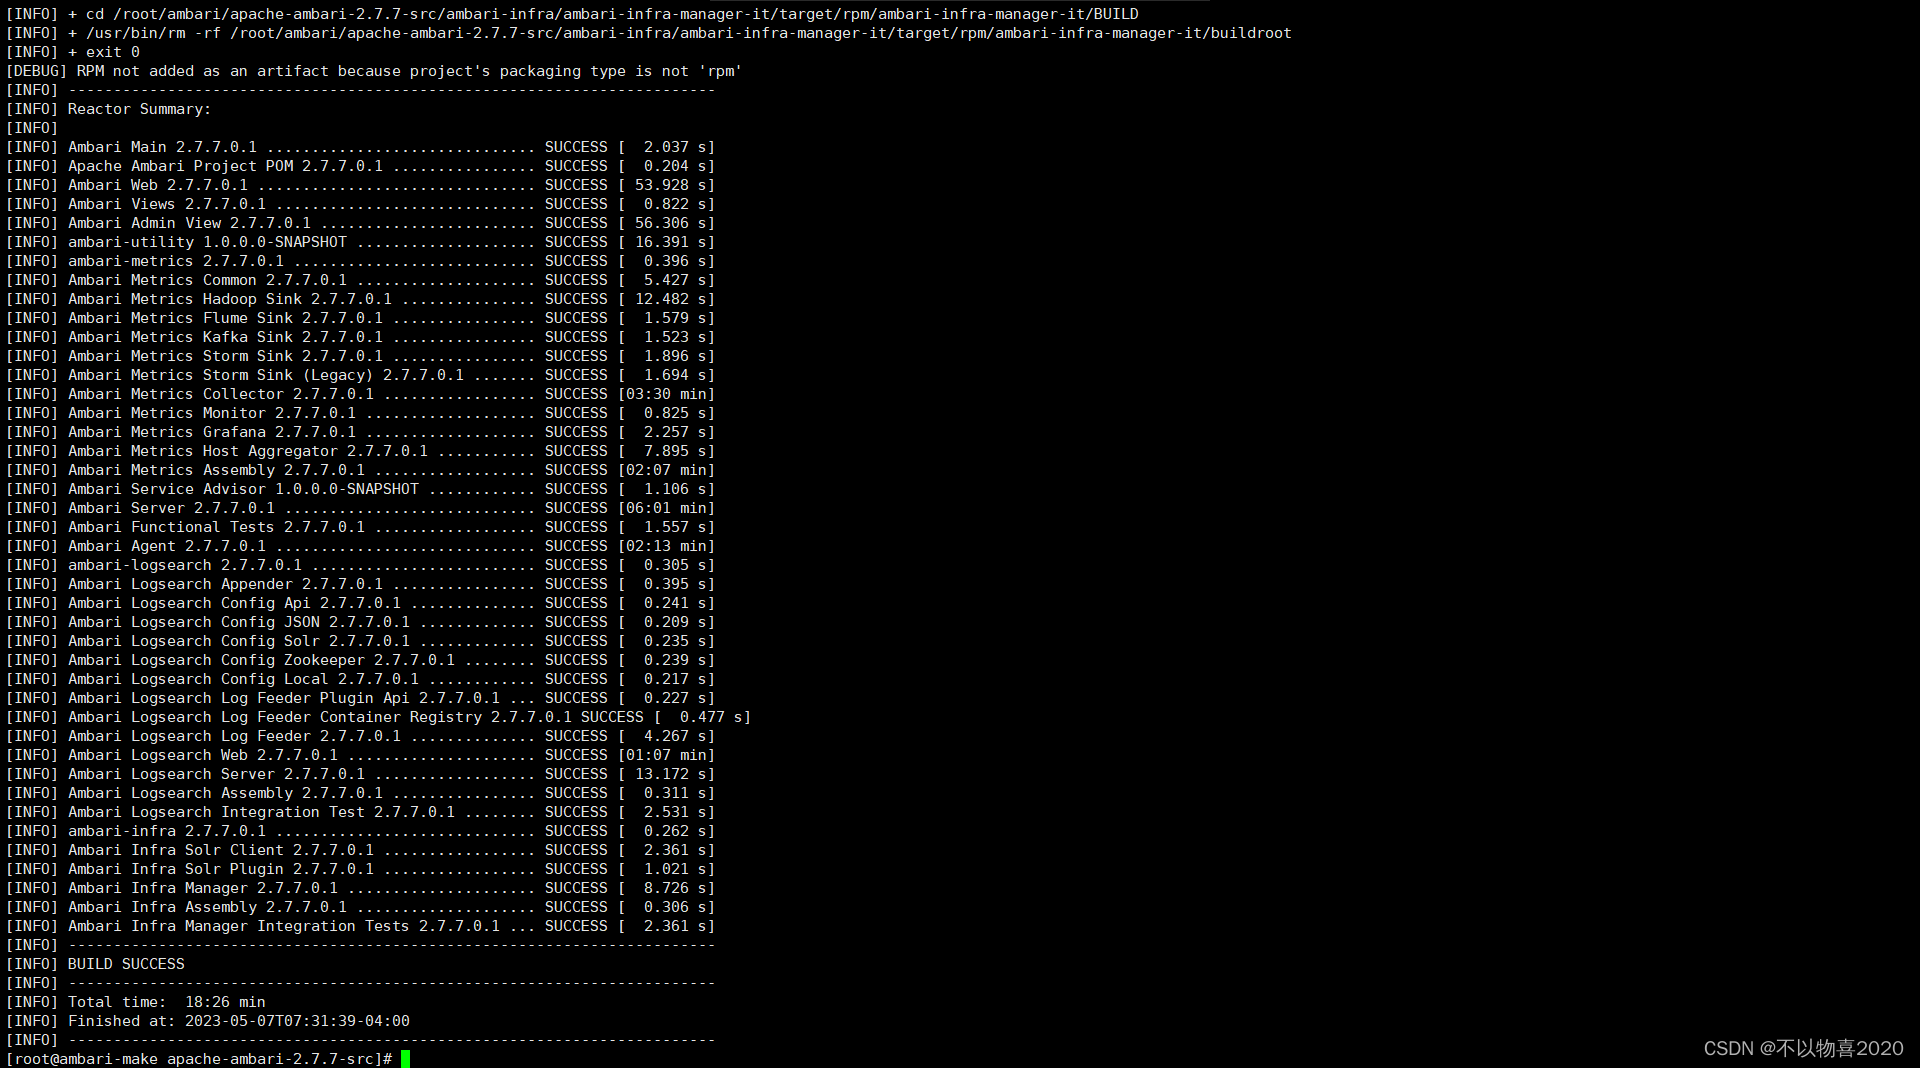
Task: Click the 'ambari-metrics 2.7.7.0.1' row
Action: [x=361, y=261]
